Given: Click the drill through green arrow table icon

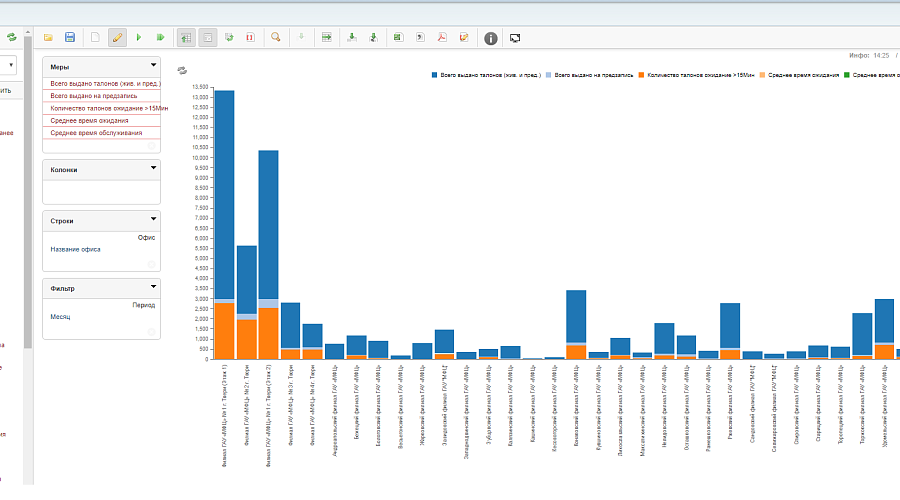Looking at the screenshot, I should coord(327,37).
